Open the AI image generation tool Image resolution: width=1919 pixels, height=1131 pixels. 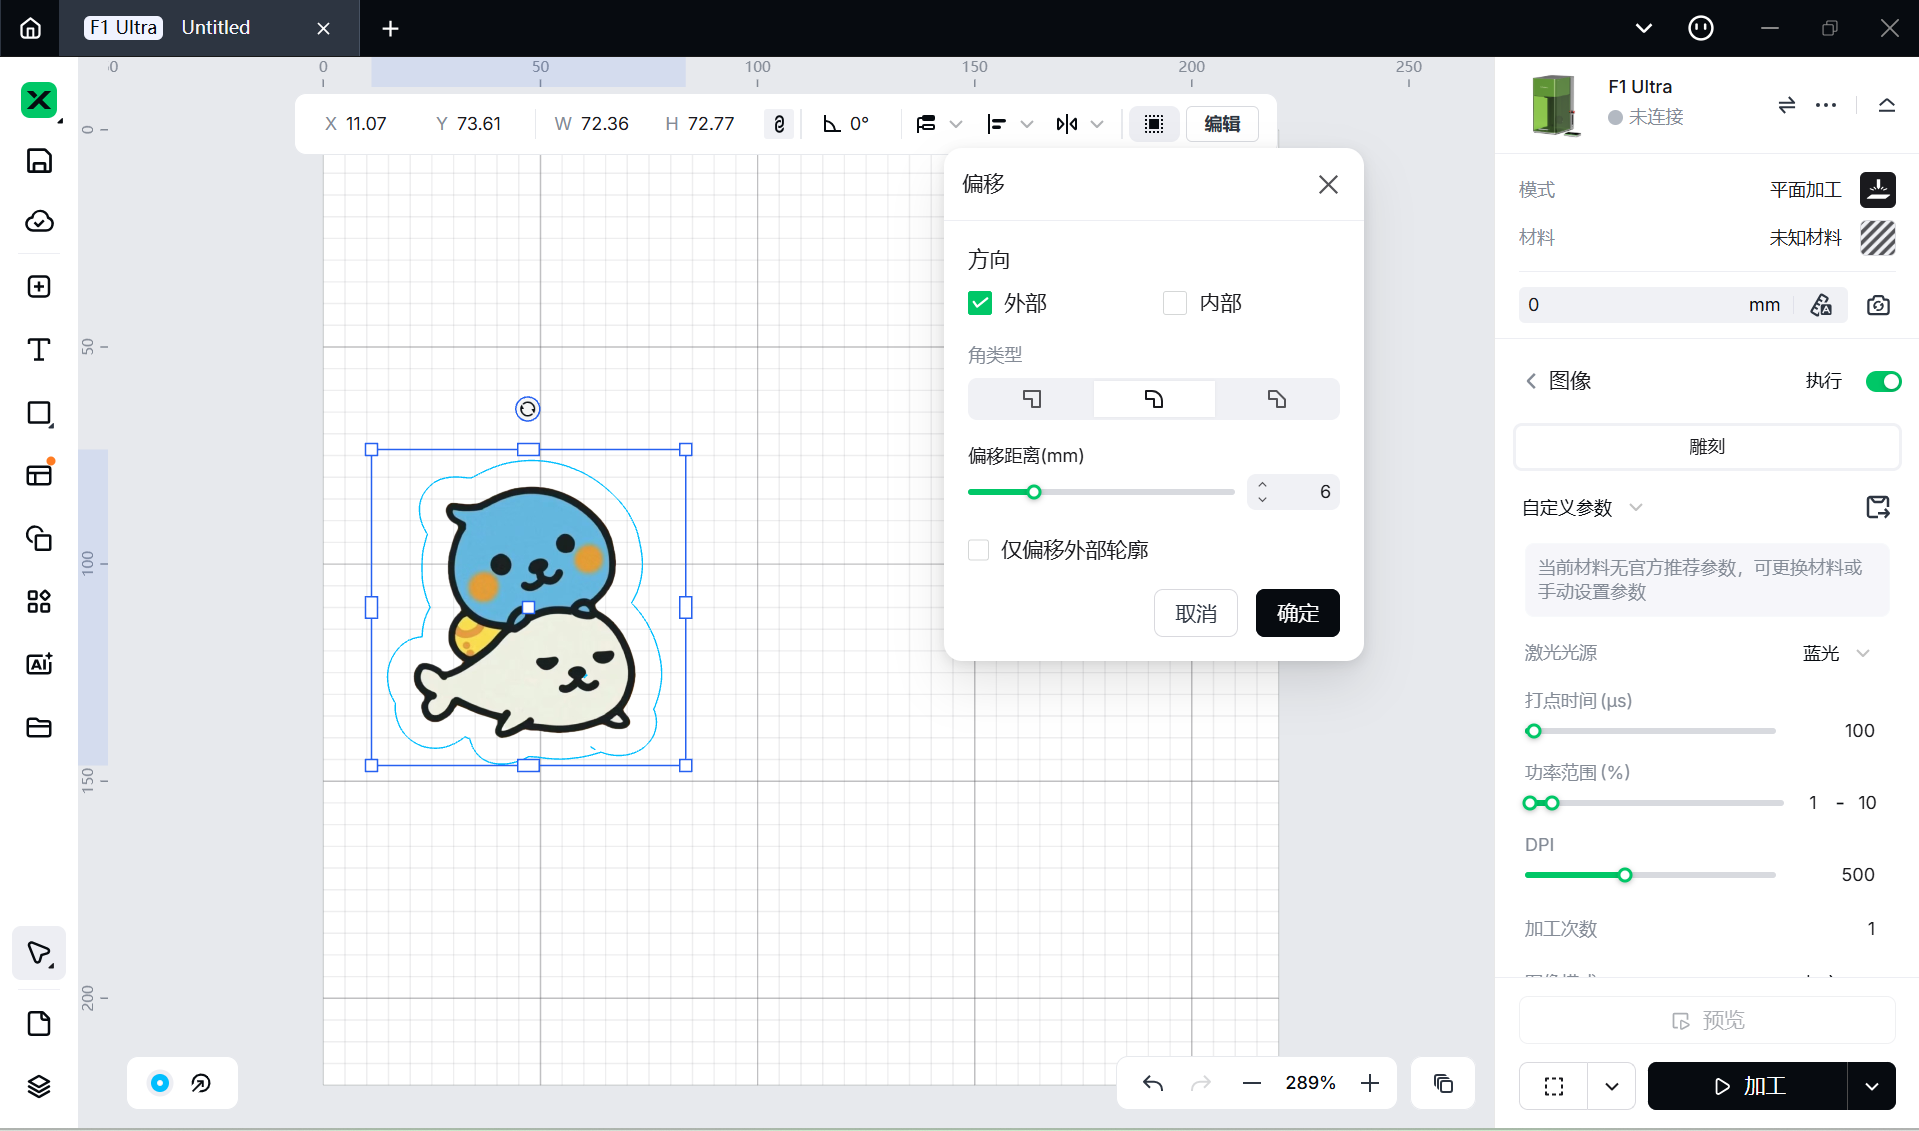coord(39,664)
